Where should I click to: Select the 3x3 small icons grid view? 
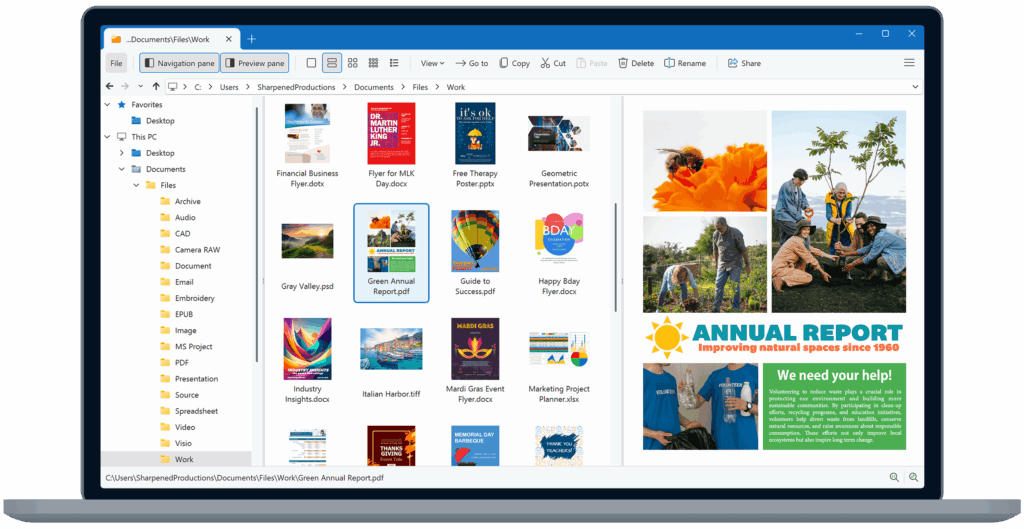tap(374, 63)
